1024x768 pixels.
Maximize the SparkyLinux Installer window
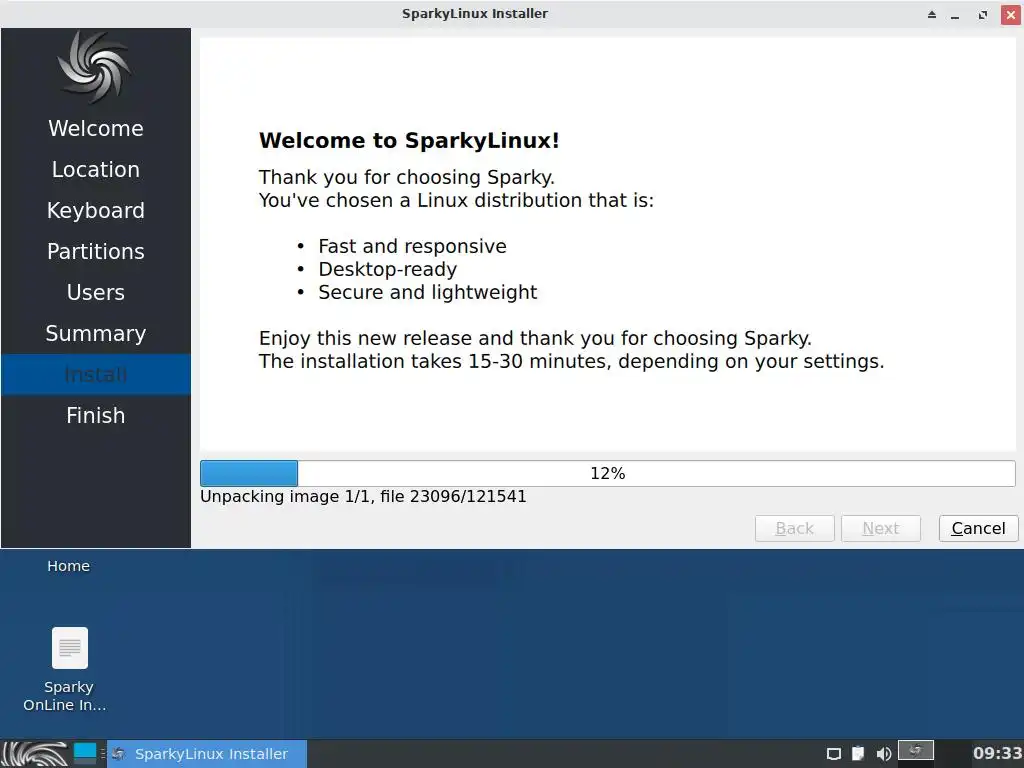pyautogui.click(x=983, y=14)
